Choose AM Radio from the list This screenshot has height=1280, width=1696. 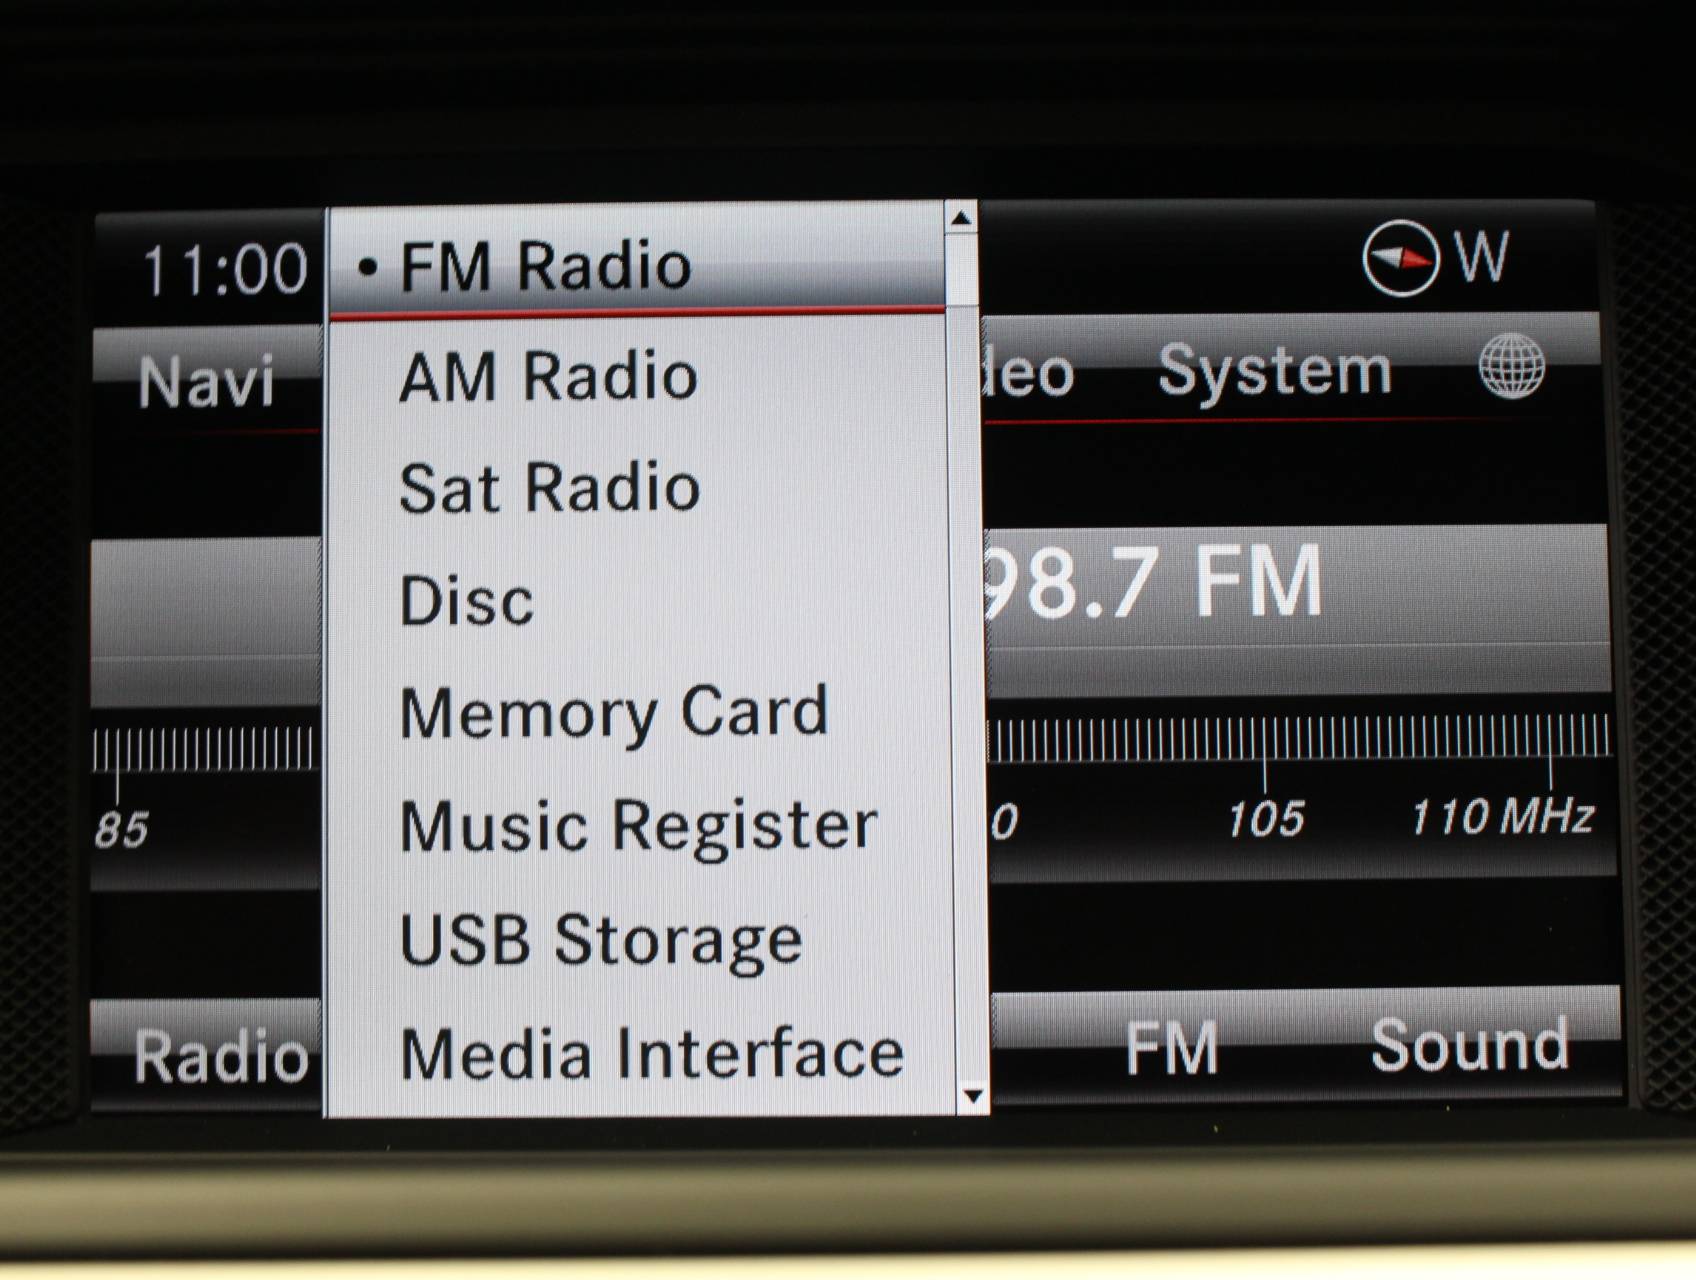[548, 377]
